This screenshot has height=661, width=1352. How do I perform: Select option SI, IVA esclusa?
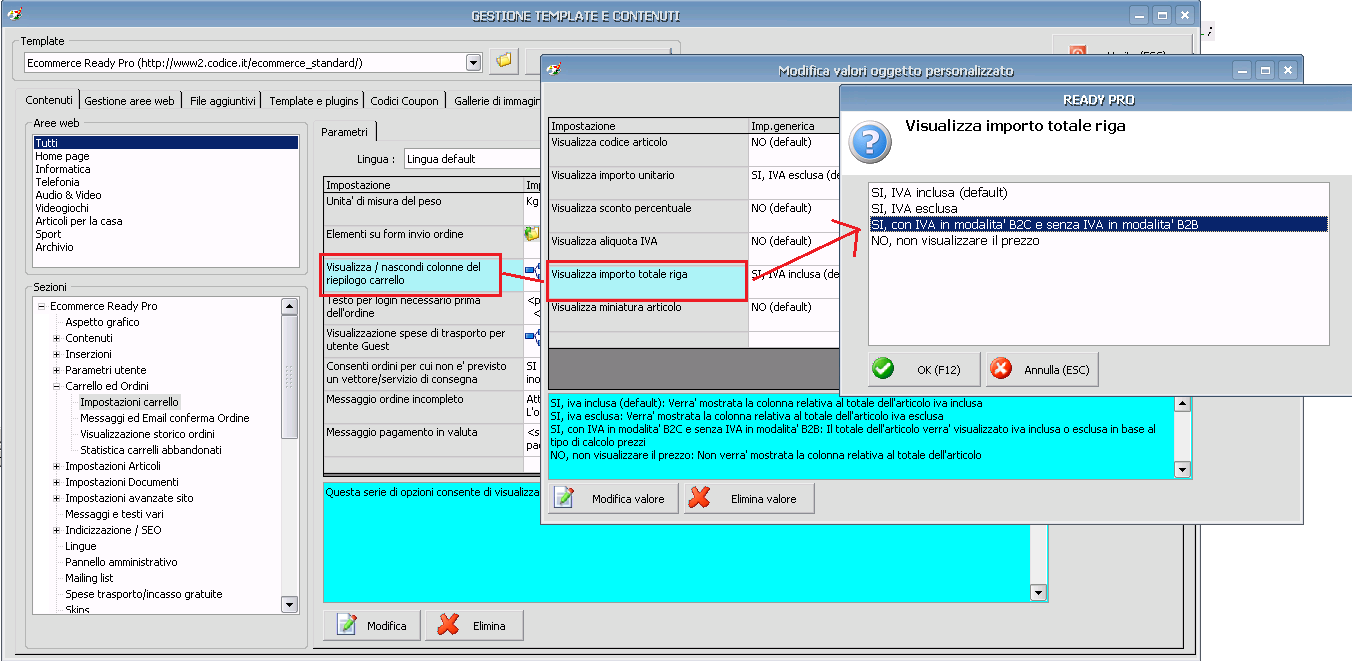1098,208
